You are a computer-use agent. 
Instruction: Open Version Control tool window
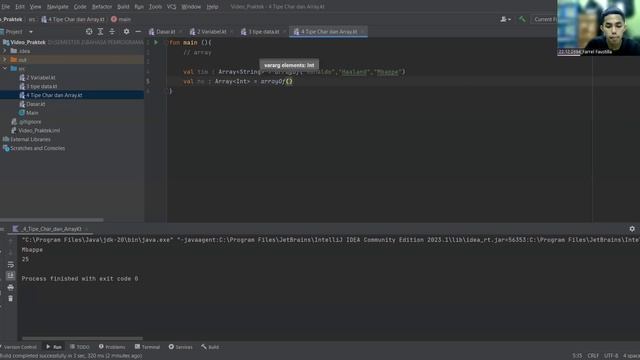[19, 347]
